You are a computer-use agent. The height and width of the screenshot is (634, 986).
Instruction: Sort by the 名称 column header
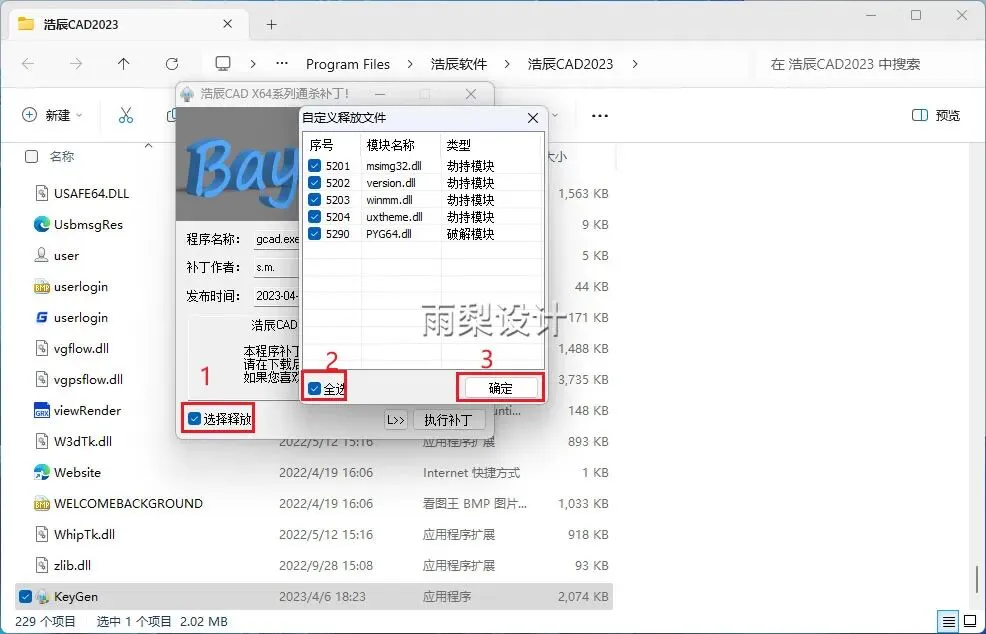[62, 157]
